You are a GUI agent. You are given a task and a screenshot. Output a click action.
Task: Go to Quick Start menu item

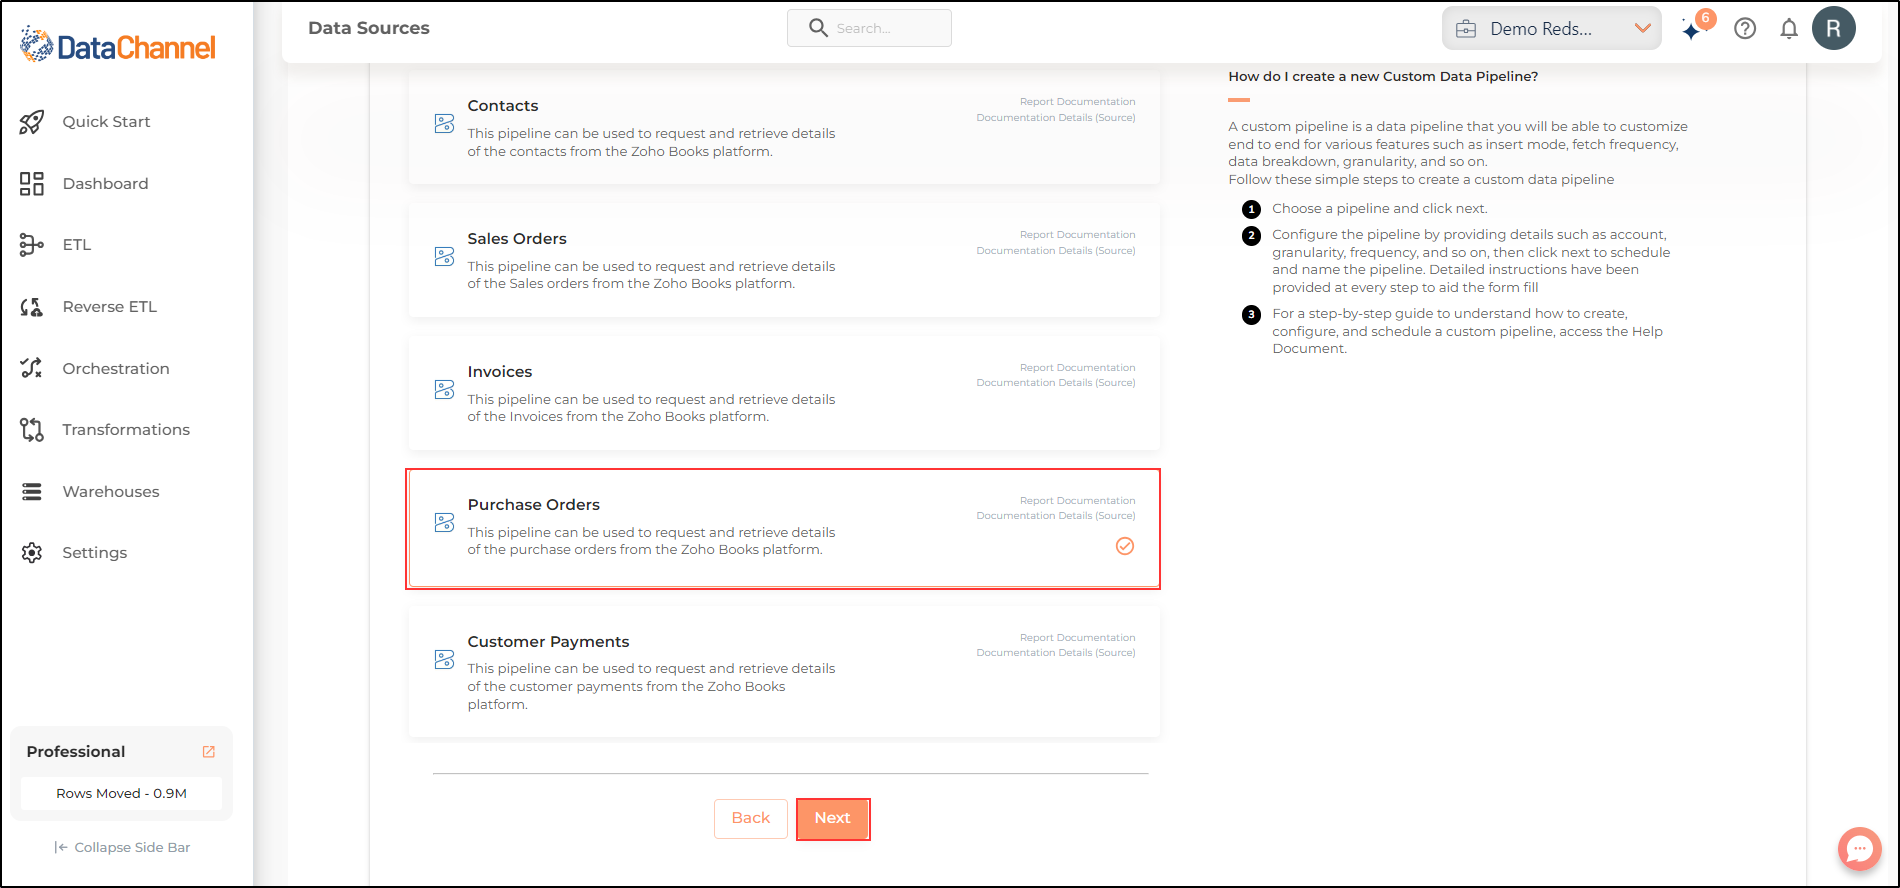(106, 122)
